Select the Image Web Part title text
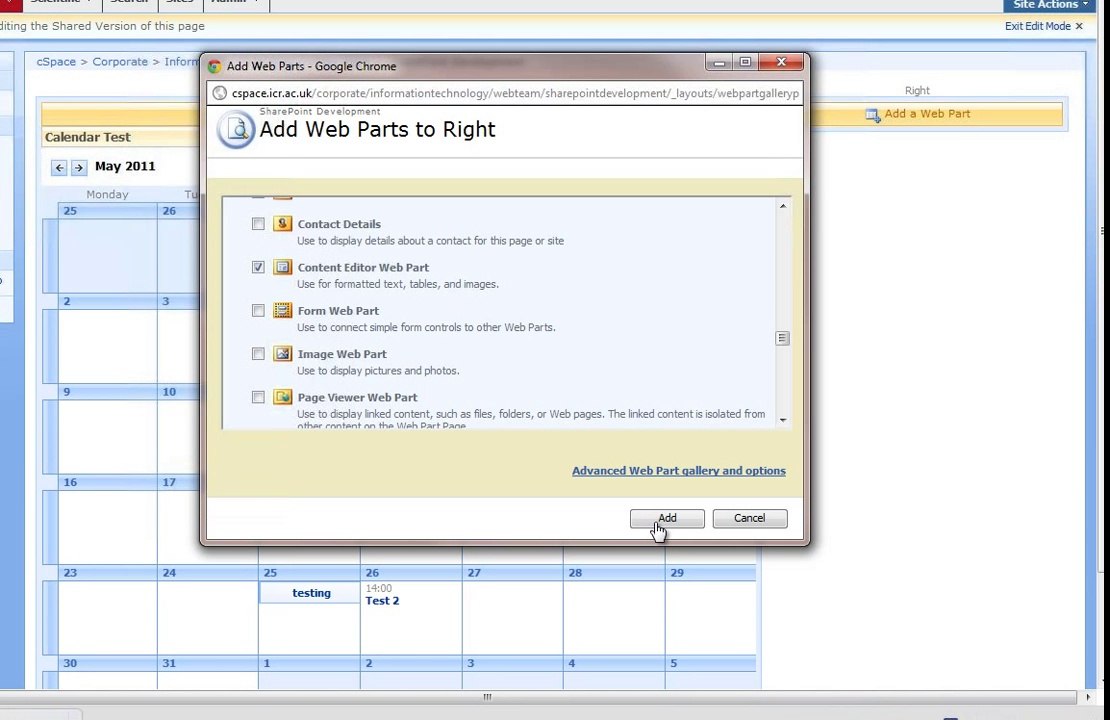 [342, 353]
